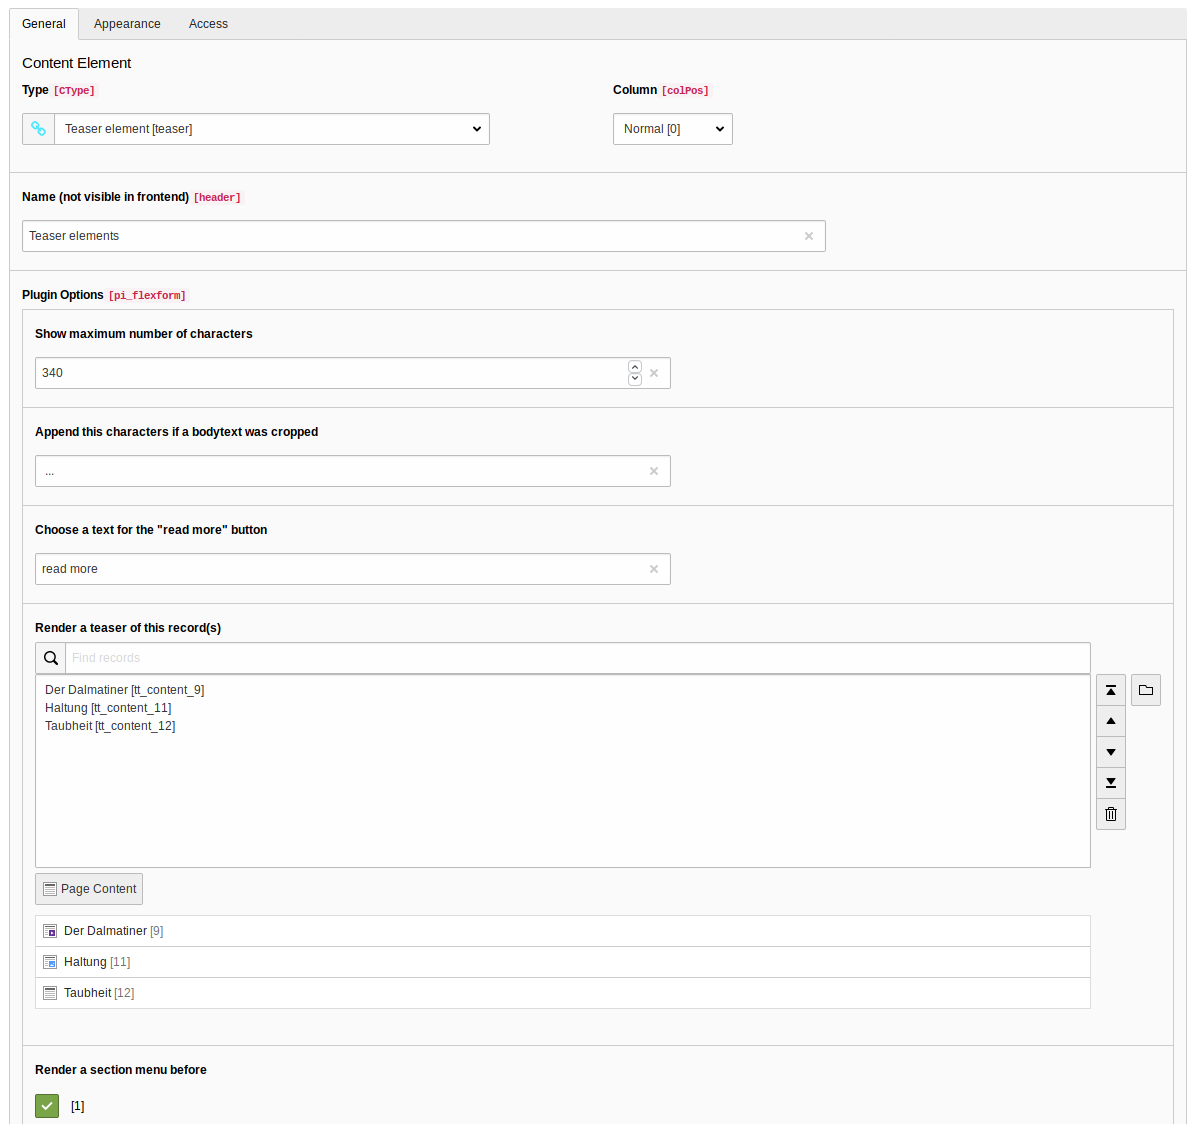Screen dimensions: 1198x1124
Task: Browse for records with folder icon
Action: tap(1146, 690)
